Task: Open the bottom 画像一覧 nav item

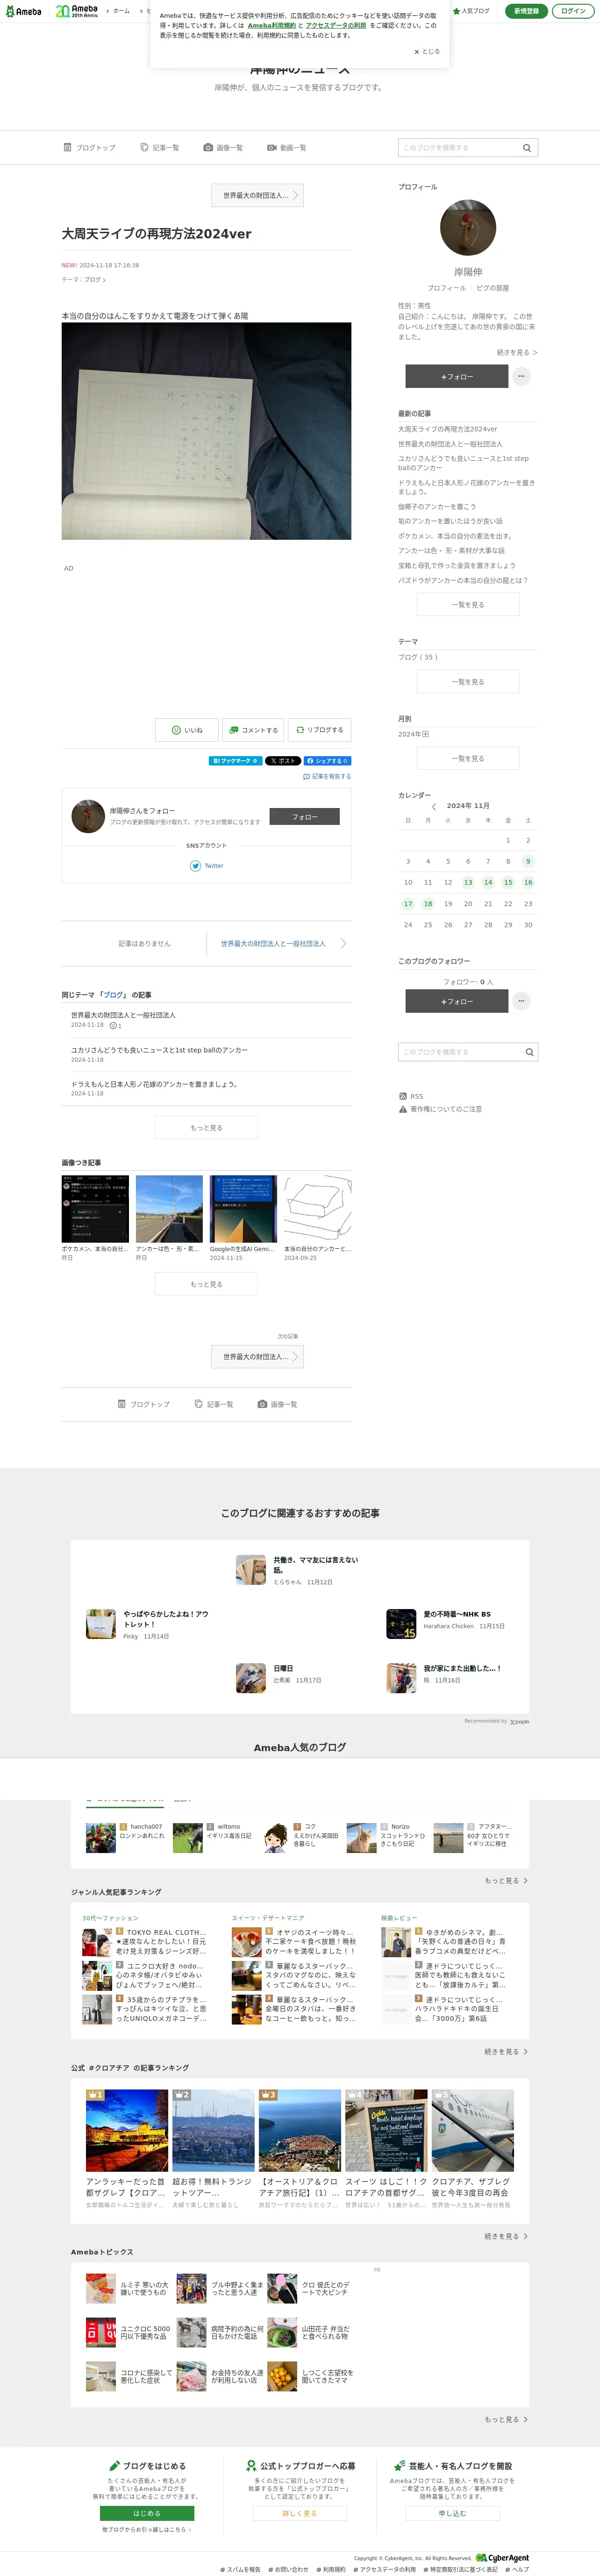Action: coord(277,1404)
